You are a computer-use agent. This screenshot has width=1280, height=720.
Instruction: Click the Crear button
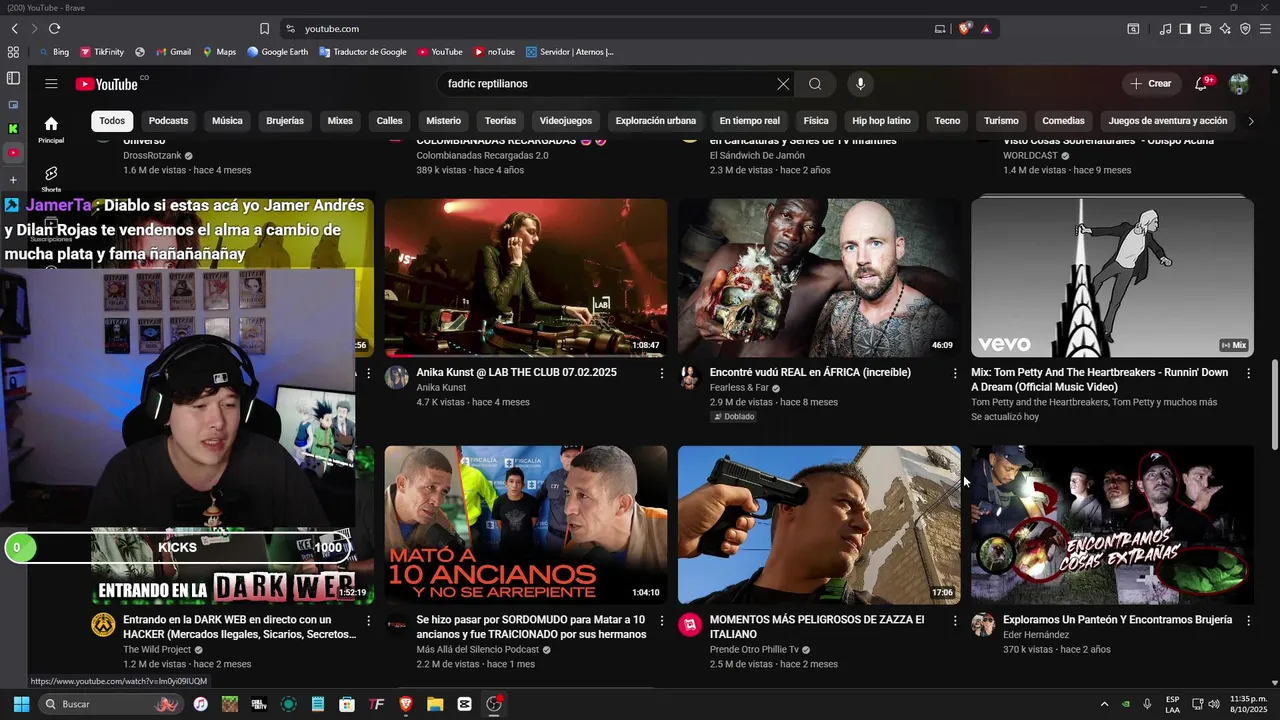[1151, 84]
